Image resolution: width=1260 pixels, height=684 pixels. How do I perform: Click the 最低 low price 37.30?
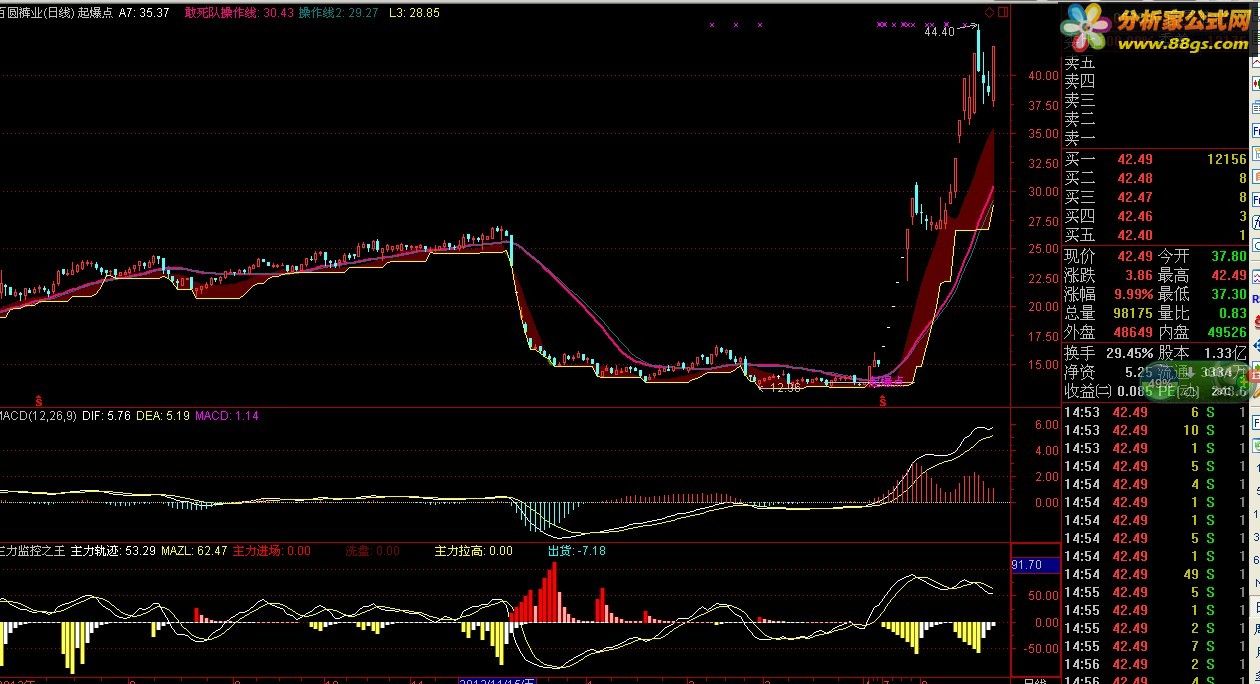click(1229, 294)
